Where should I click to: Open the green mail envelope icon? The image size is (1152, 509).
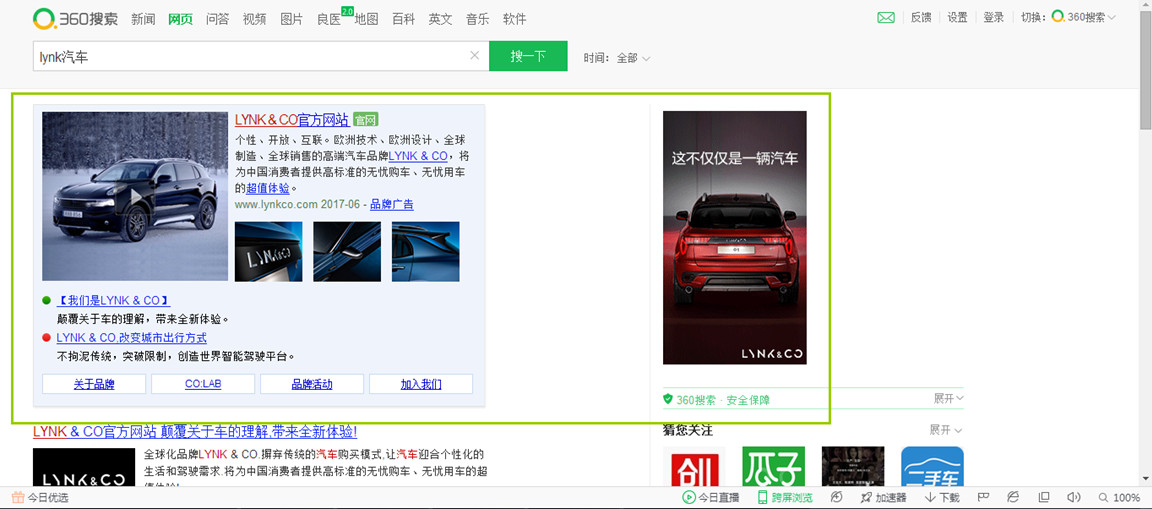[x=886, y=18]
